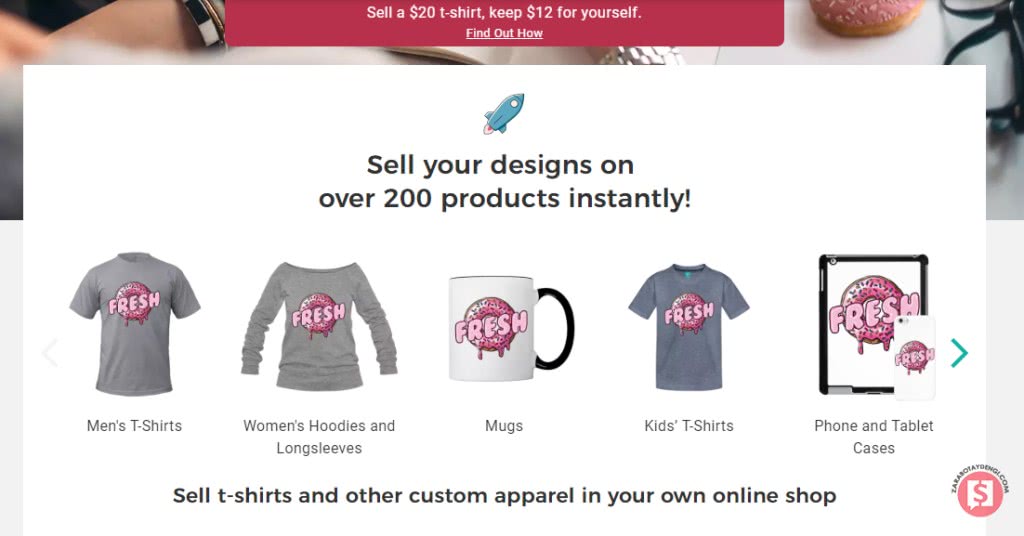Open Women's Hoodies and Longsleeves label
Screen dimensions: 1024x536
coord(319,437)
